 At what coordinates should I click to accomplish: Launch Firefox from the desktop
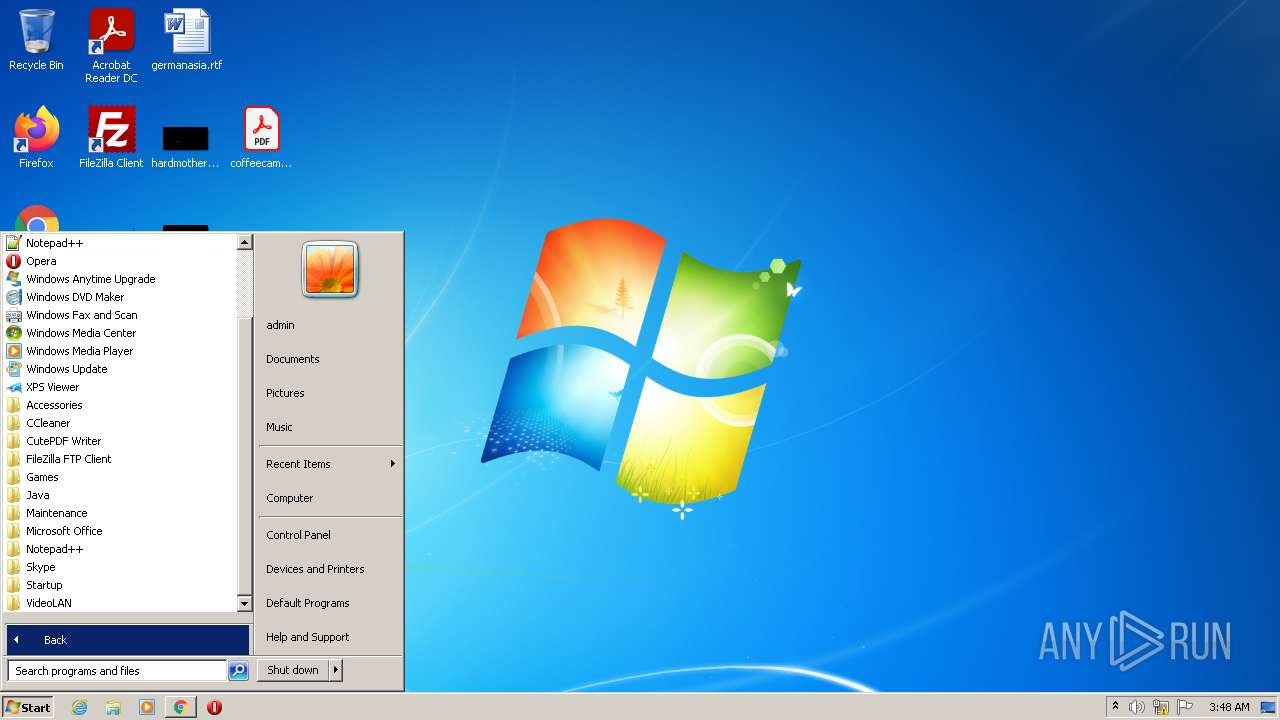pos(36,138)
